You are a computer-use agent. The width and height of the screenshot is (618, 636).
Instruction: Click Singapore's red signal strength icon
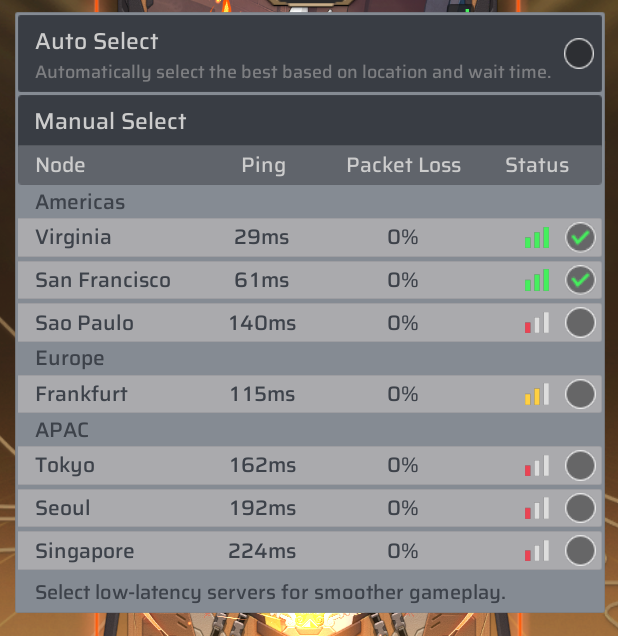pos(537,551)
